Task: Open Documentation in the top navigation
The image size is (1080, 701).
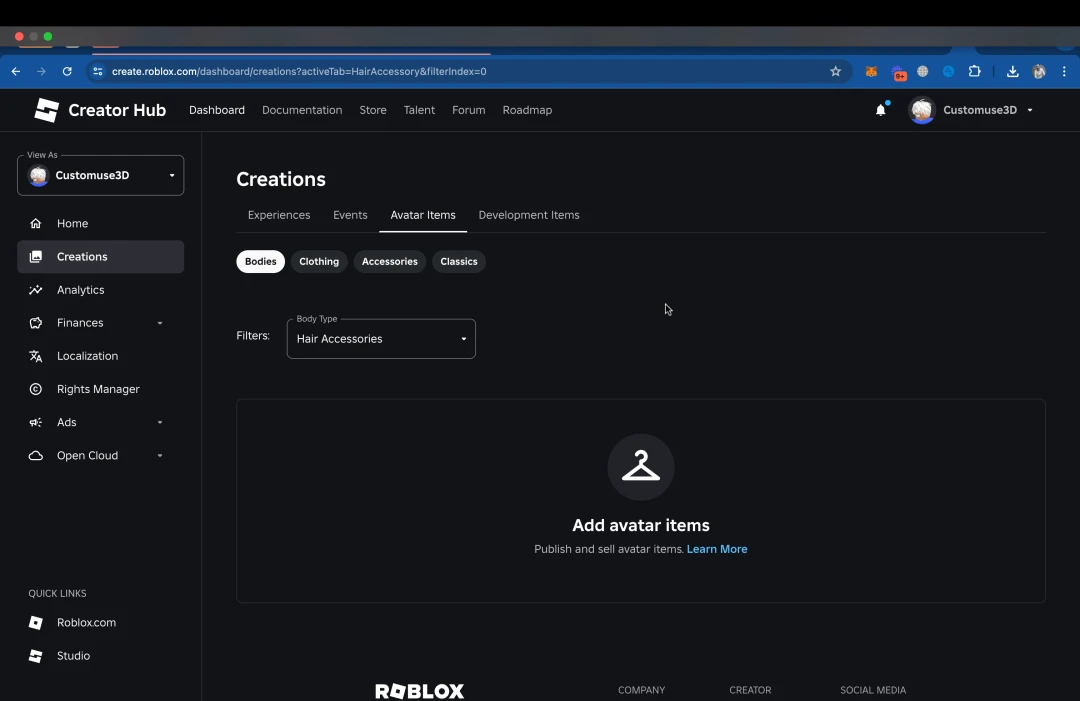Action: tap(302, 110)
